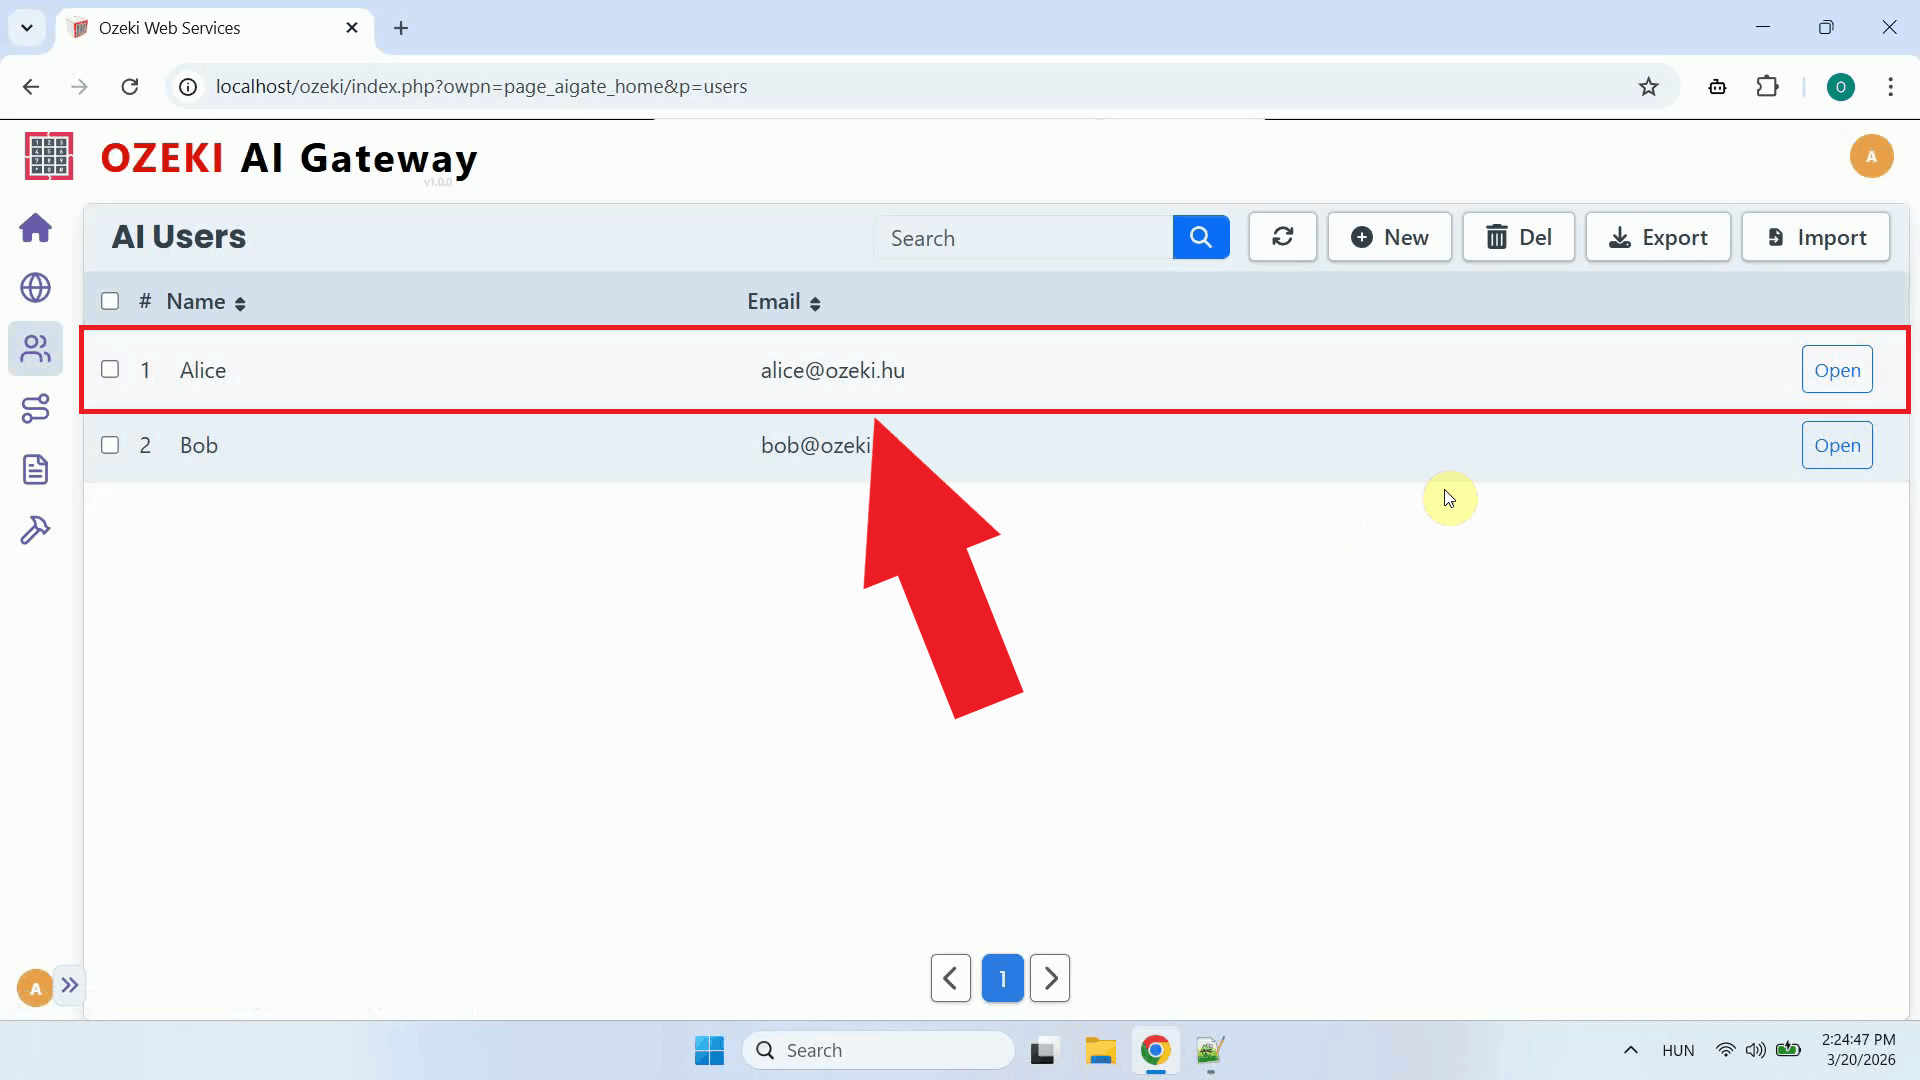Open Alice's record with the Open button
This screenshot has width=1920, height=1080.
pos(1837,369)
